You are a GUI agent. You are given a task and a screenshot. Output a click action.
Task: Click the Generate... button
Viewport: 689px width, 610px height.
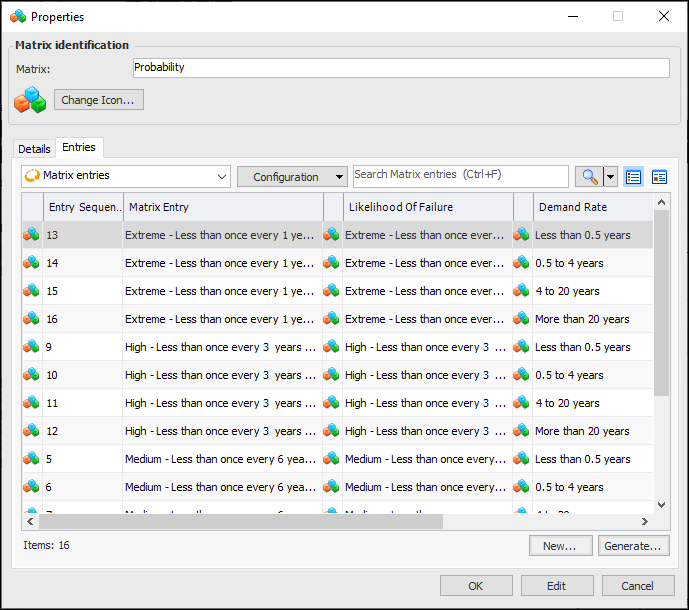click(633, 545)
